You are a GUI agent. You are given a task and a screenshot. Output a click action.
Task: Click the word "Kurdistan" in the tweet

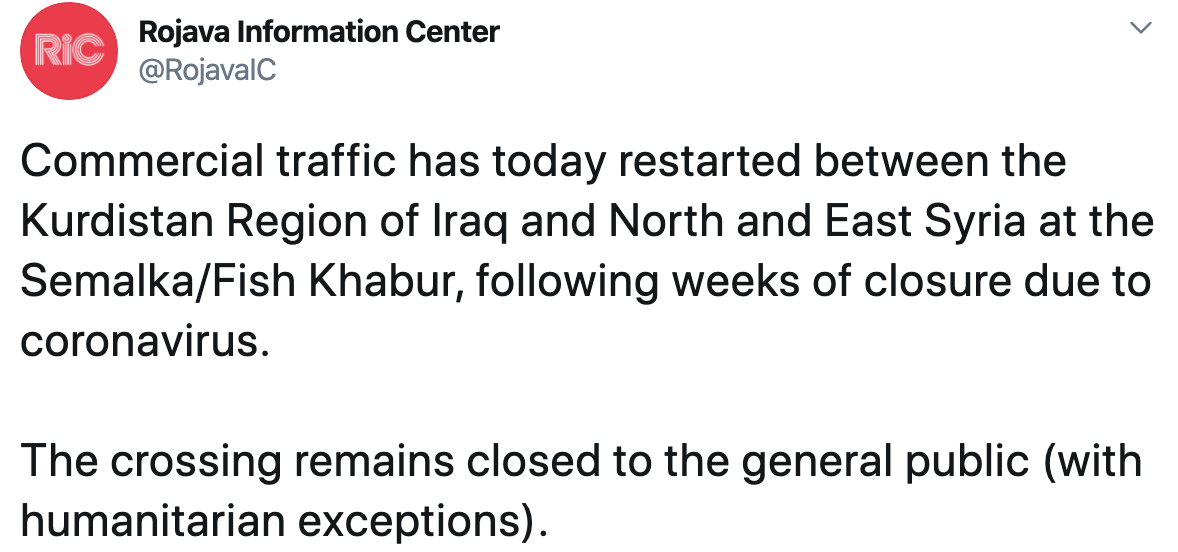click(x=118, y=222)
